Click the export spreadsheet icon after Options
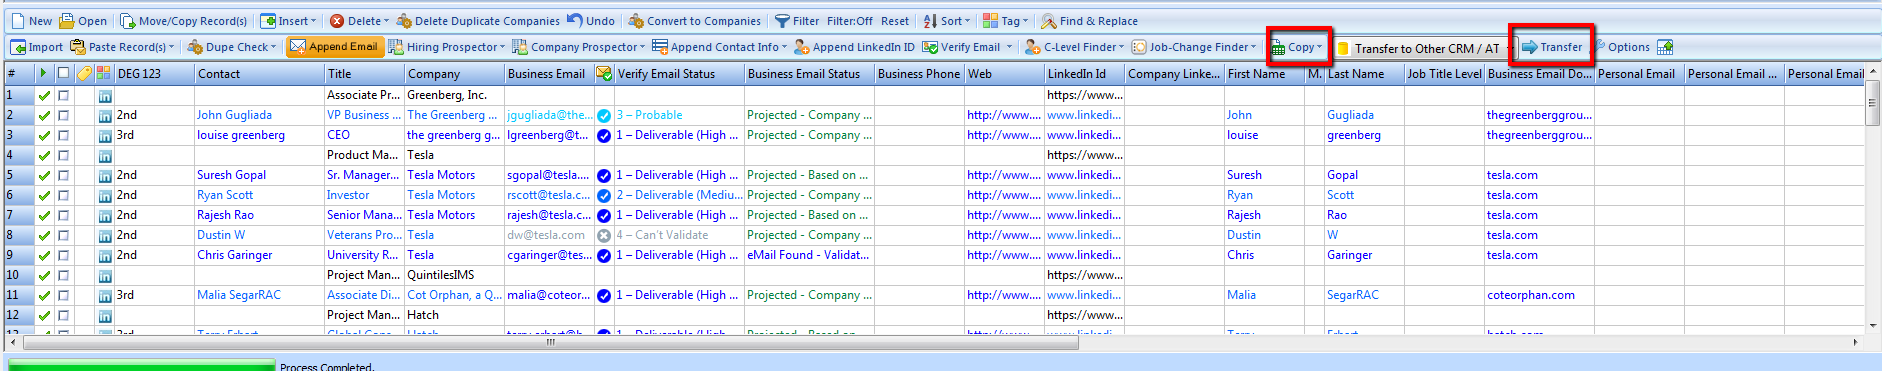The height and width of the screenshot is (371, 1882). click(x=1665, y=47)
